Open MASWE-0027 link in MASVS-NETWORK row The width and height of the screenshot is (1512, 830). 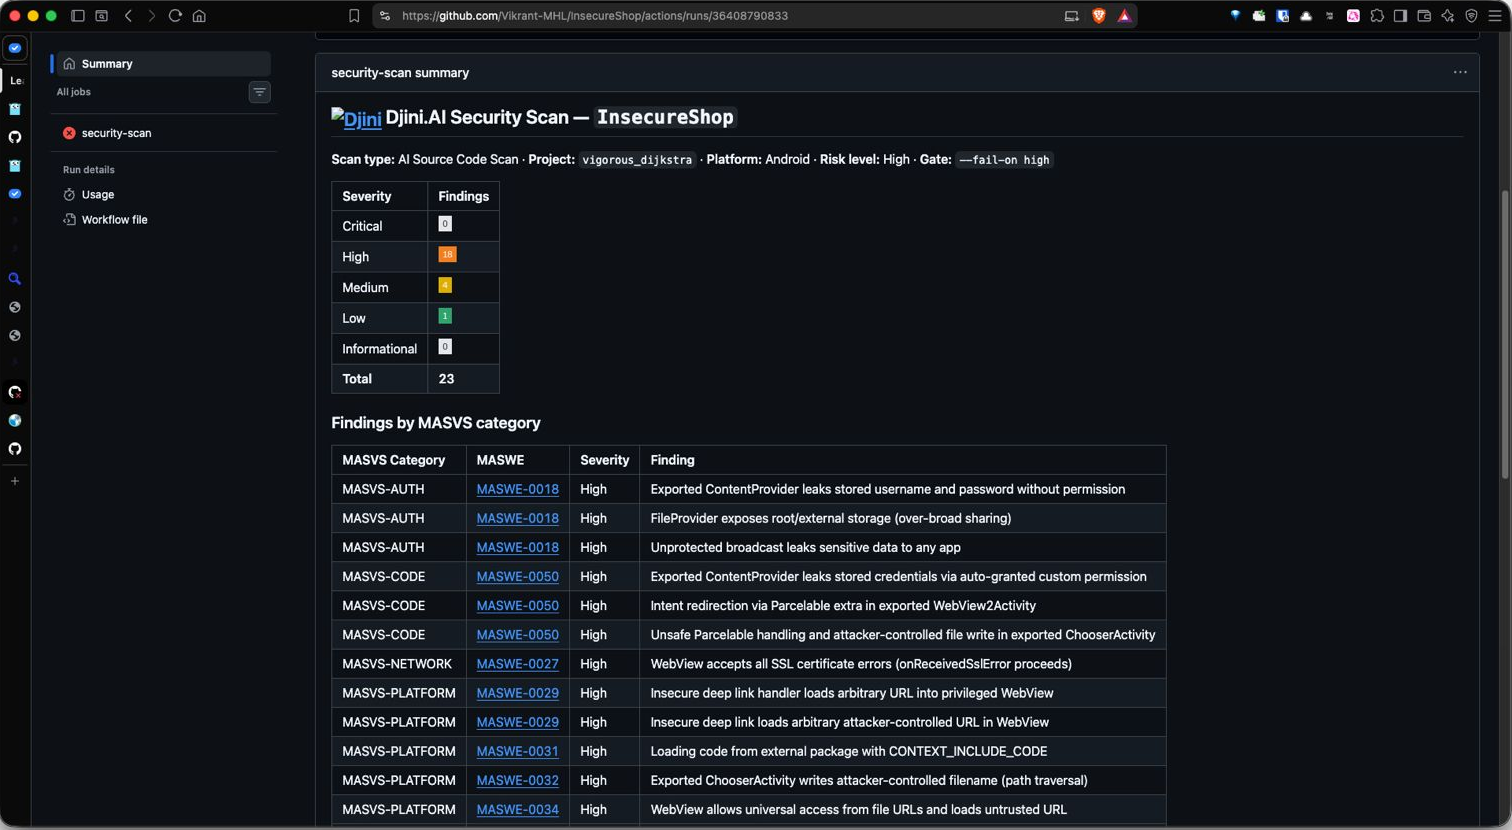pos(517,664)
